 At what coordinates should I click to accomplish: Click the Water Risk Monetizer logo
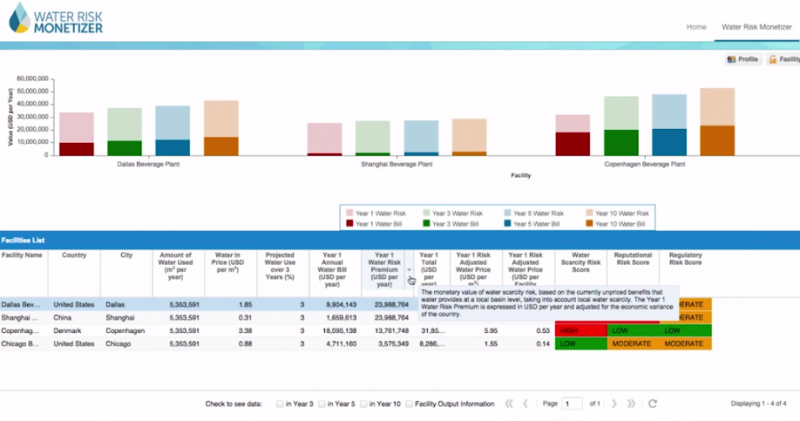56,18
